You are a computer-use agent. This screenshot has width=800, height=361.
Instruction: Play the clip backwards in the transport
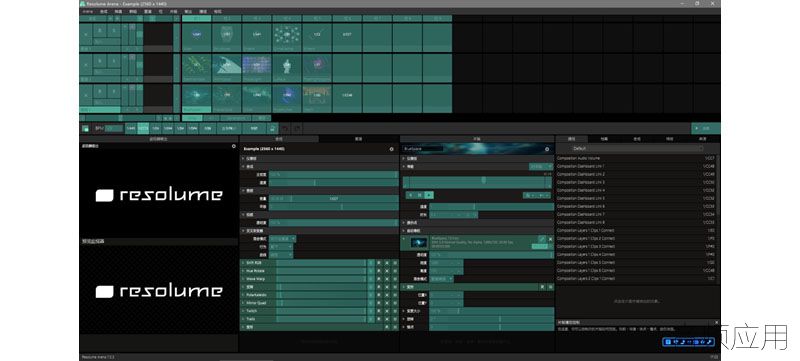(x=410, y=195)
